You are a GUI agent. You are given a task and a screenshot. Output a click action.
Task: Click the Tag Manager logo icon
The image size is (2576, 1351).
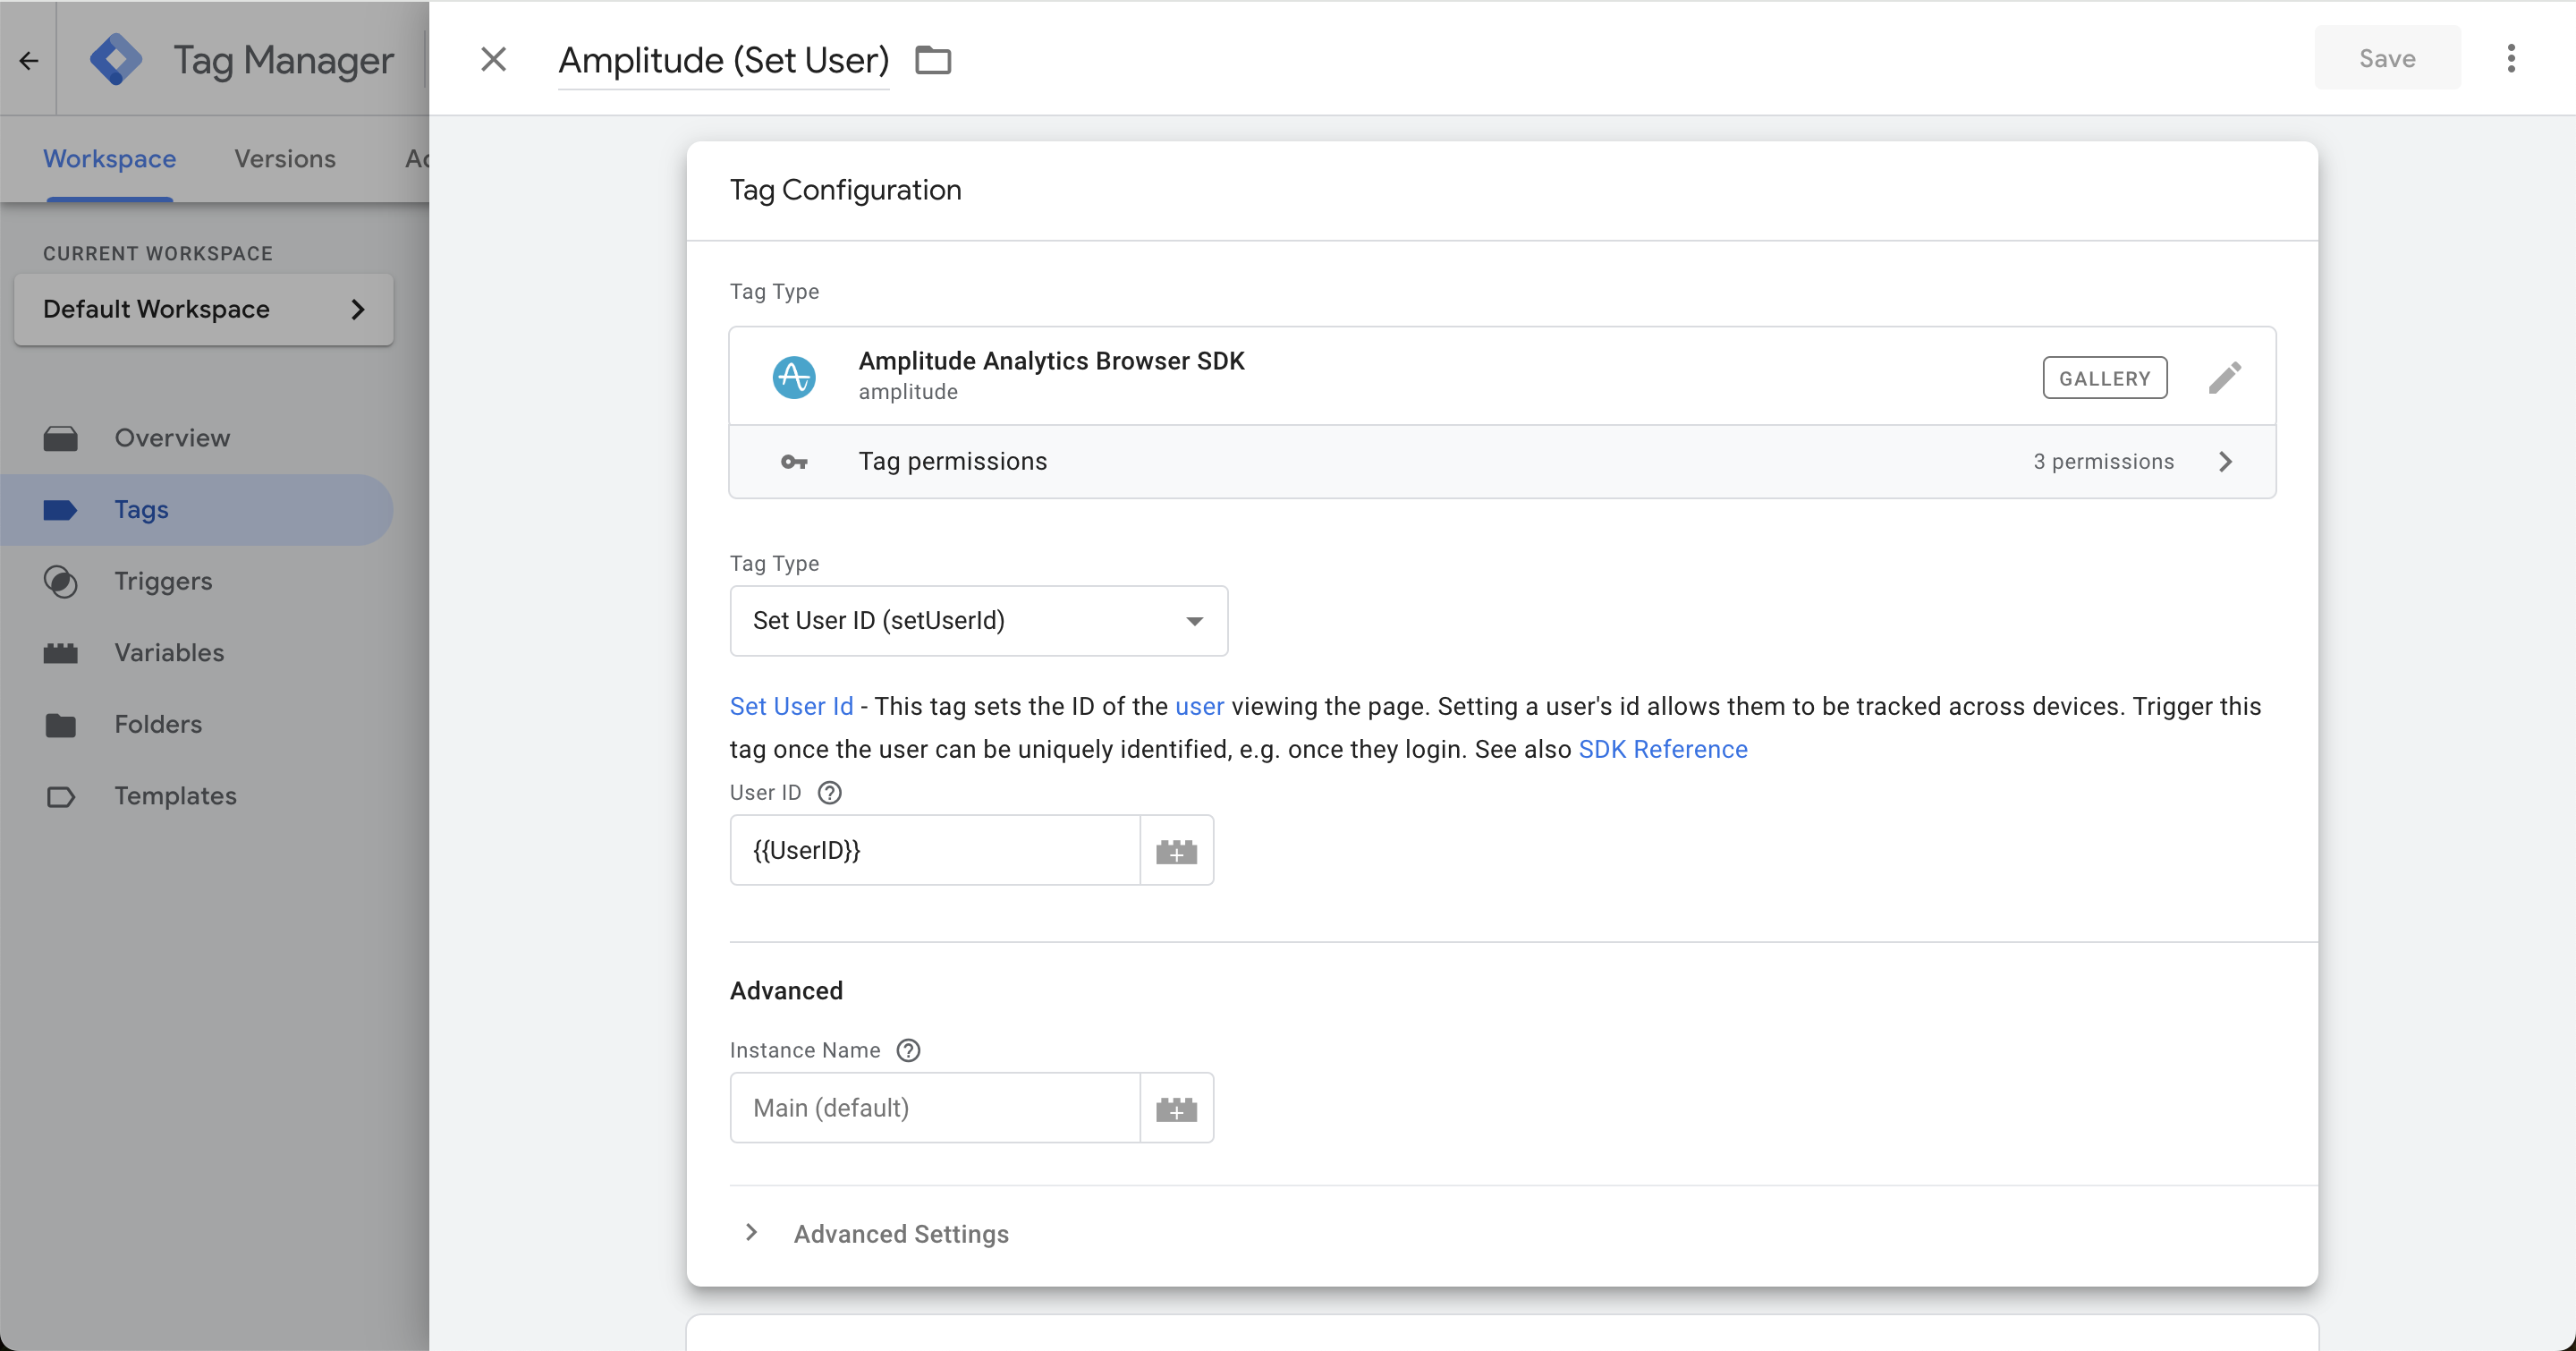tap(116, 60)
